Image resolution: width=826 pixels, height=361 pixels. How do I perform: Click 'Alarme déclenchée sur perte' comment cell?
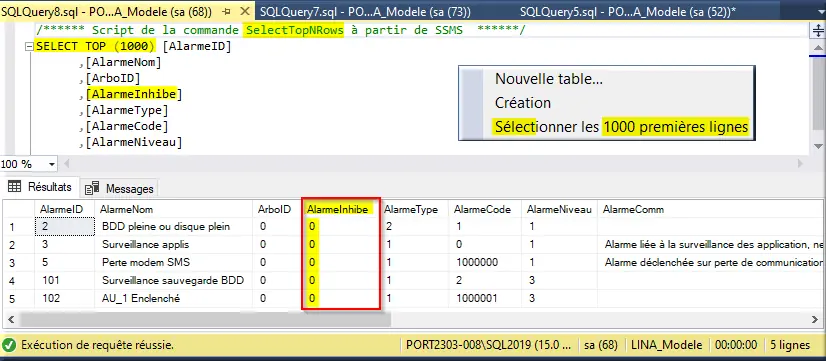(710, 262)
